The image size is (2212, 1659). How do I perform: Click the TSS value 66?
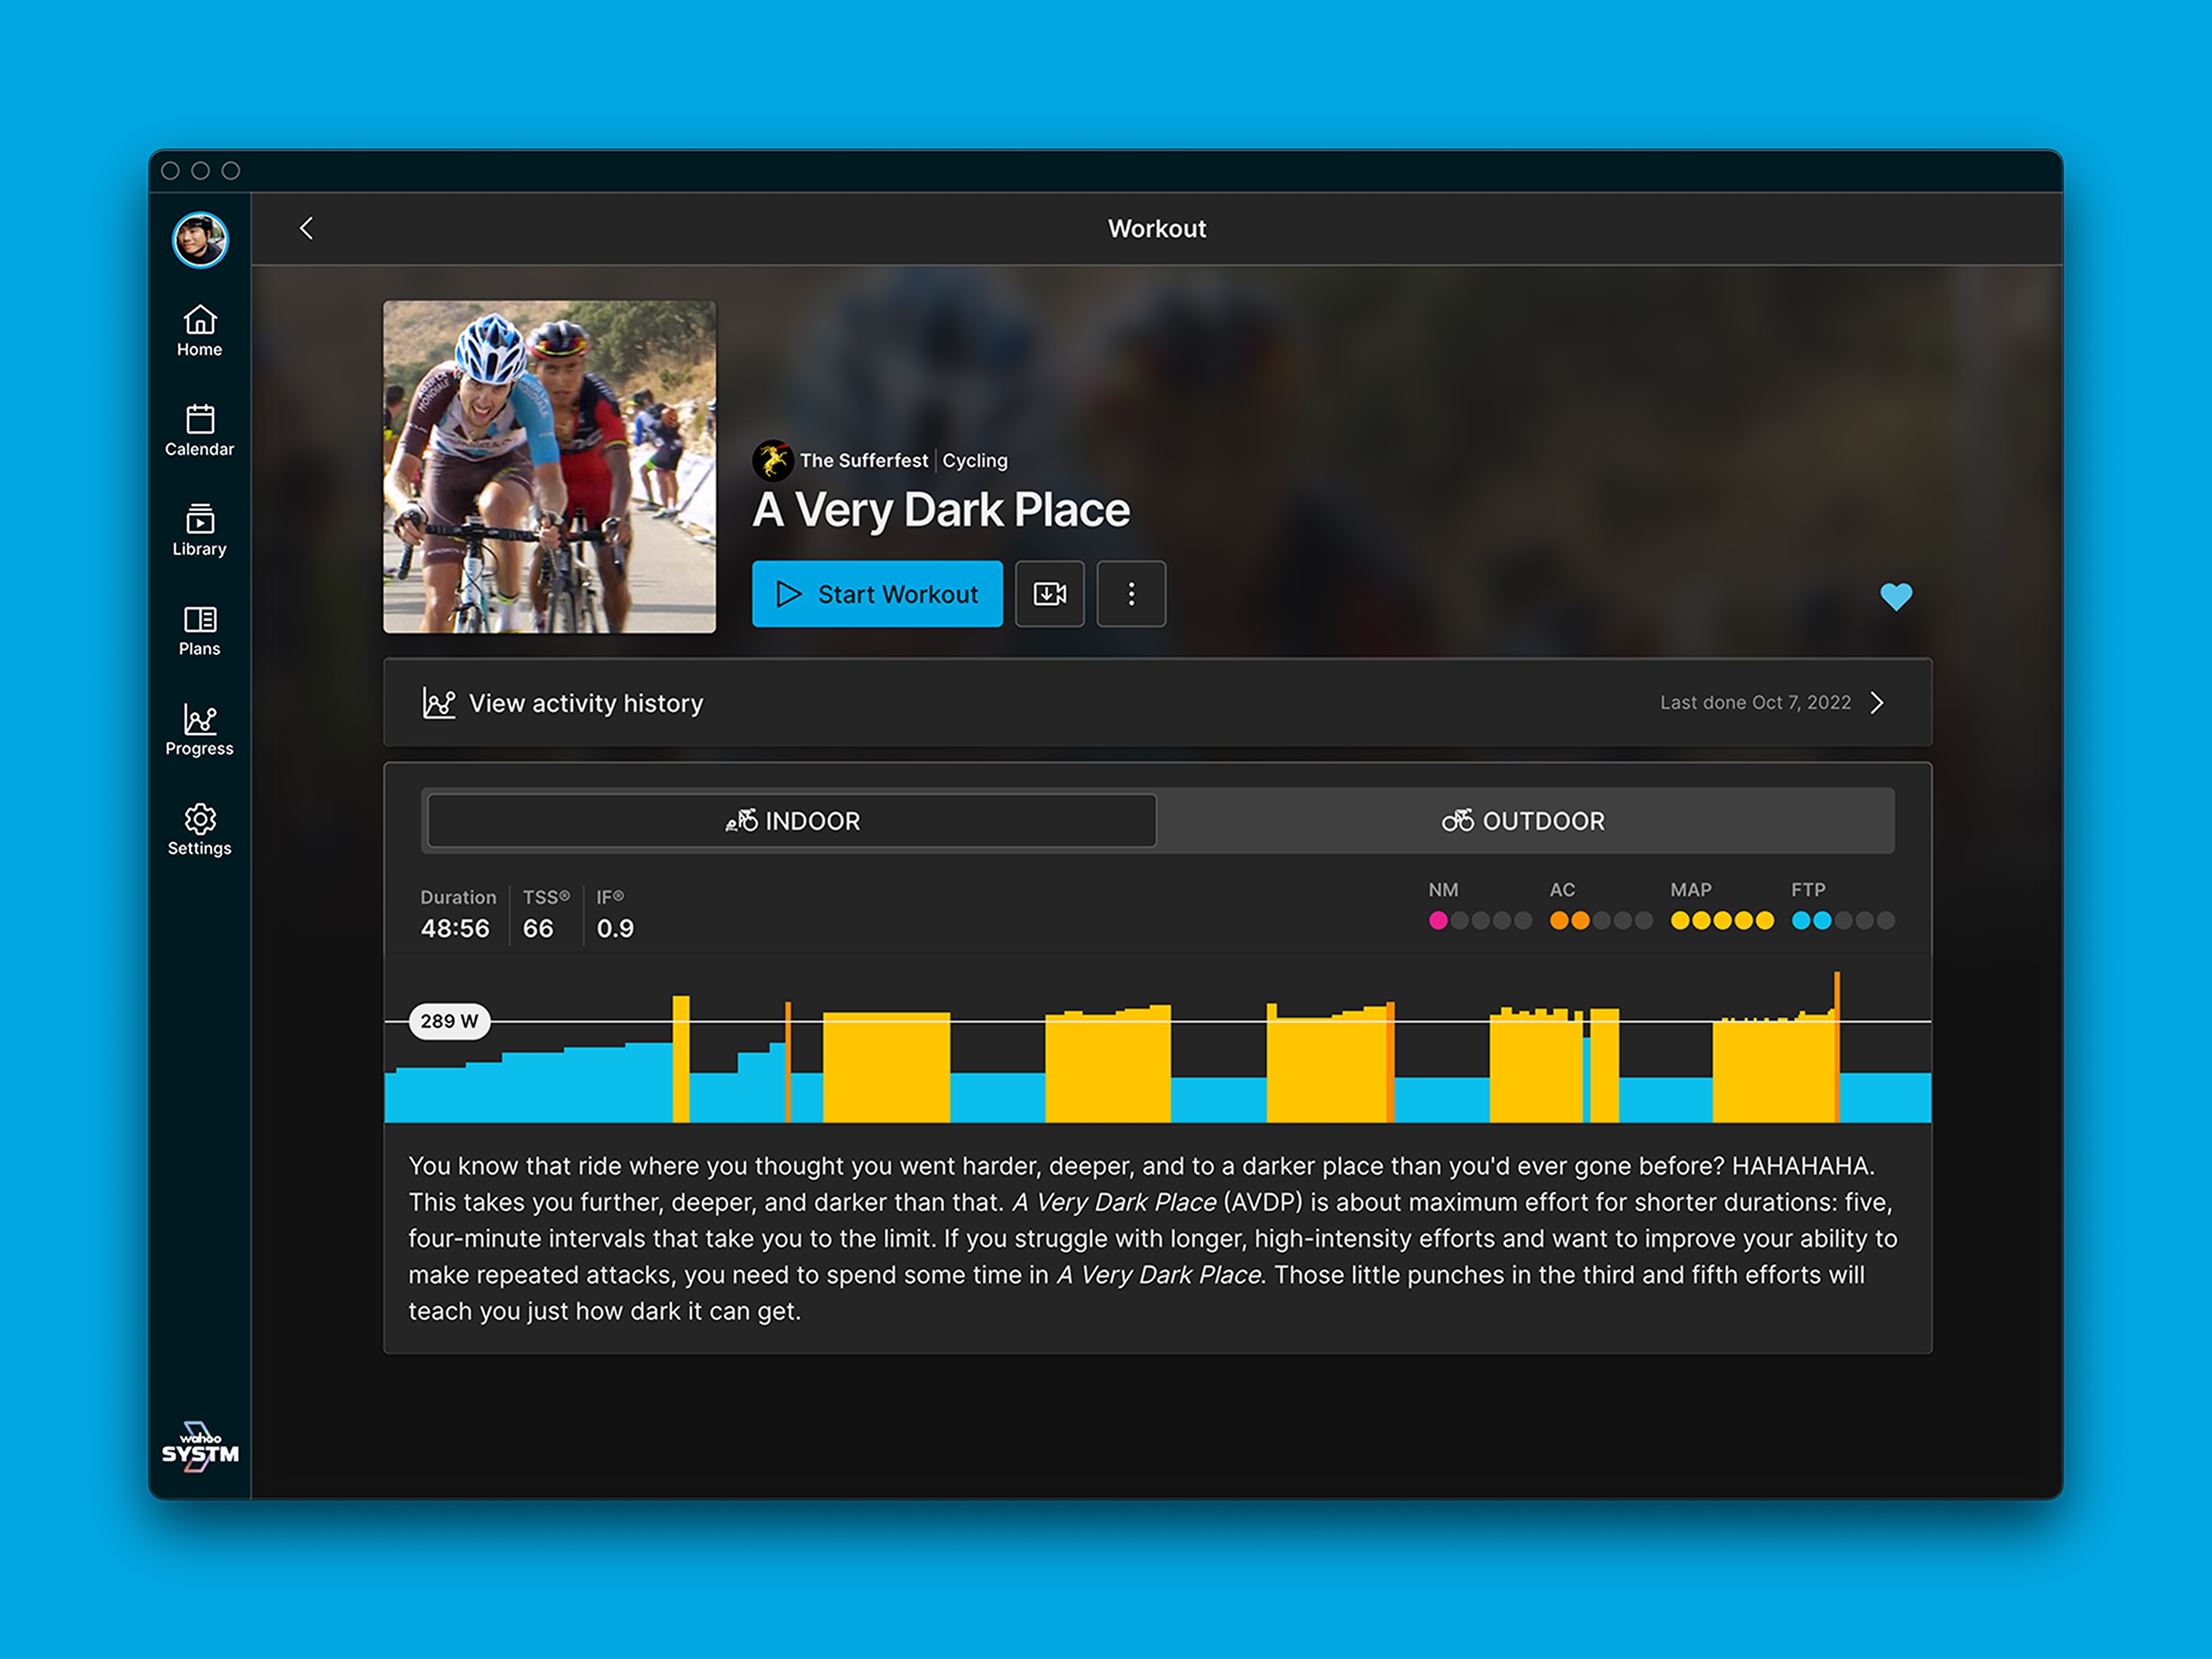pos(538,929)
